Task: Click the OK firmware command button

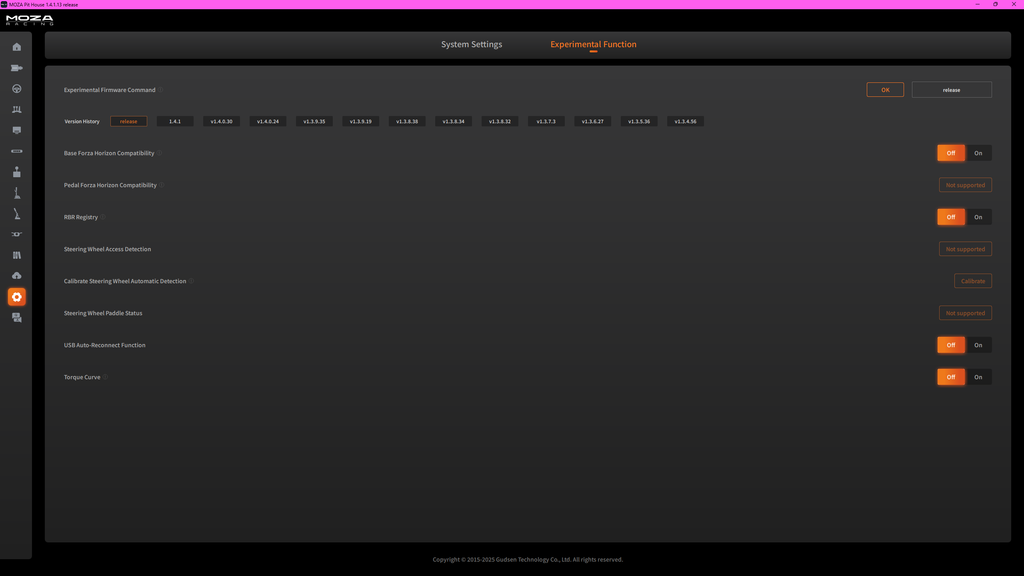Action: (x=885, y=89)
